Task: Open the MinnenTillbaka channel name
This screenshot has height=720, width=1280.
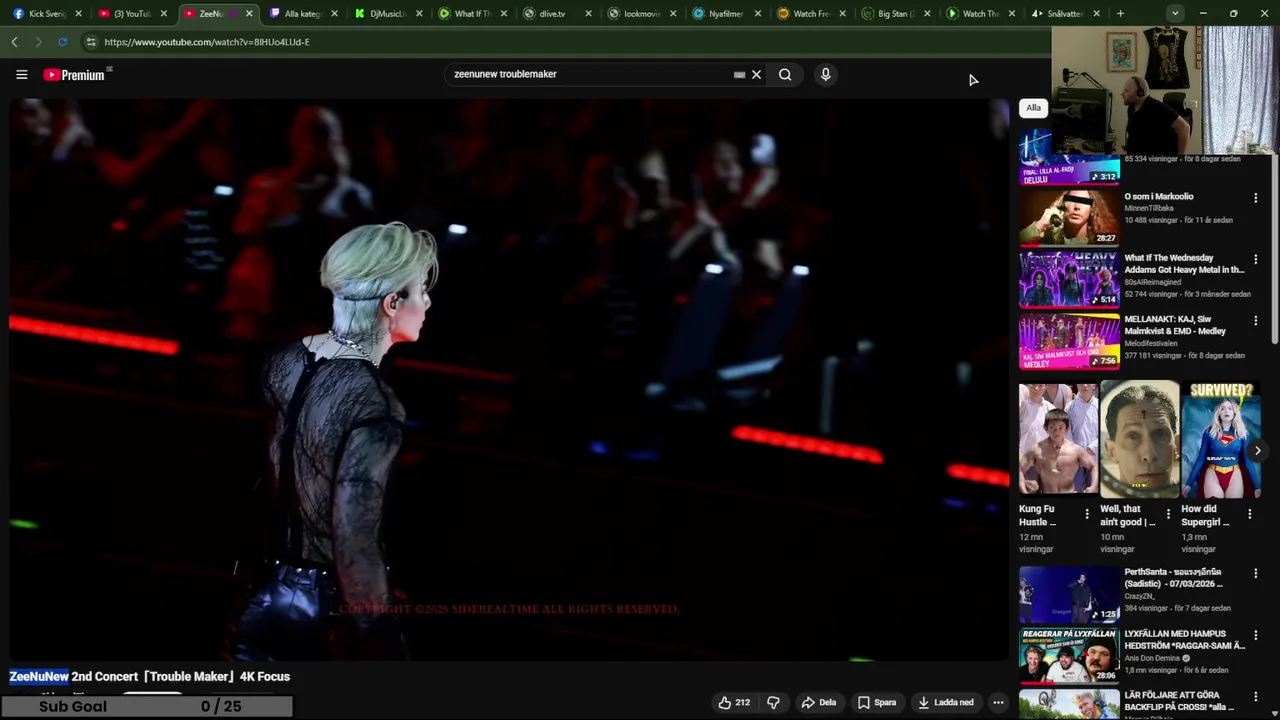Action: pyautogui.click(x=1149, y=208)
